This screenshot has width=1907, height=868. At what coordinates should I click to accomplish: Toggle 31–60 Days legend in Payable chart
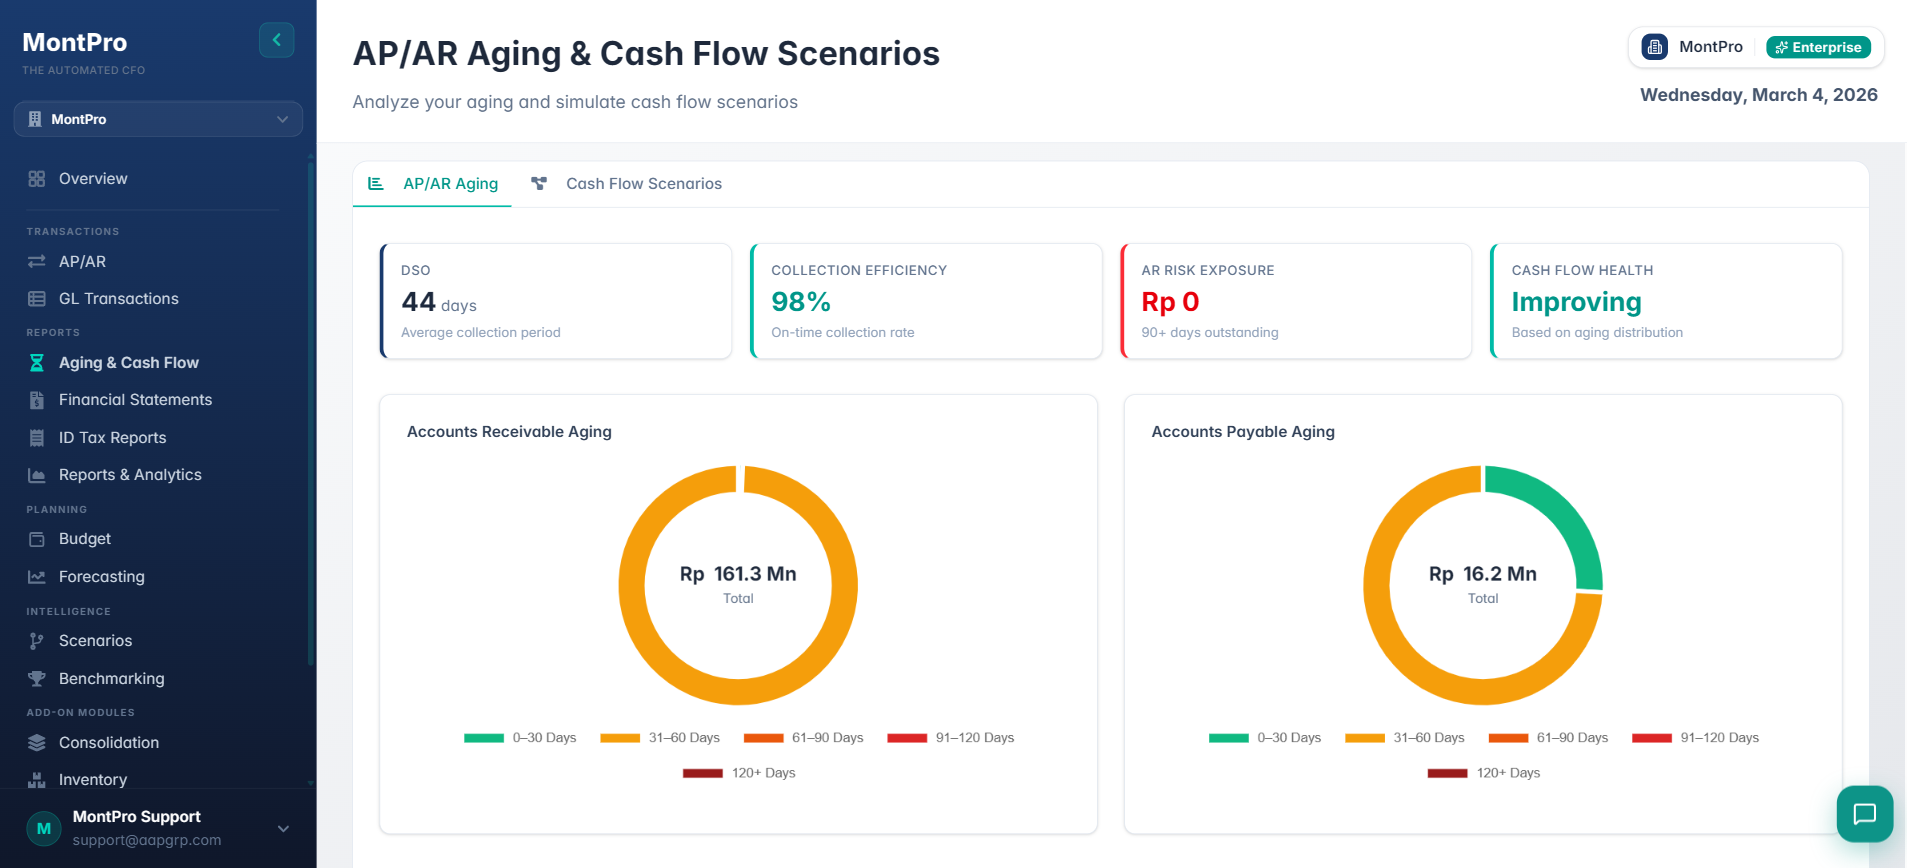(x=1404, y=738)
